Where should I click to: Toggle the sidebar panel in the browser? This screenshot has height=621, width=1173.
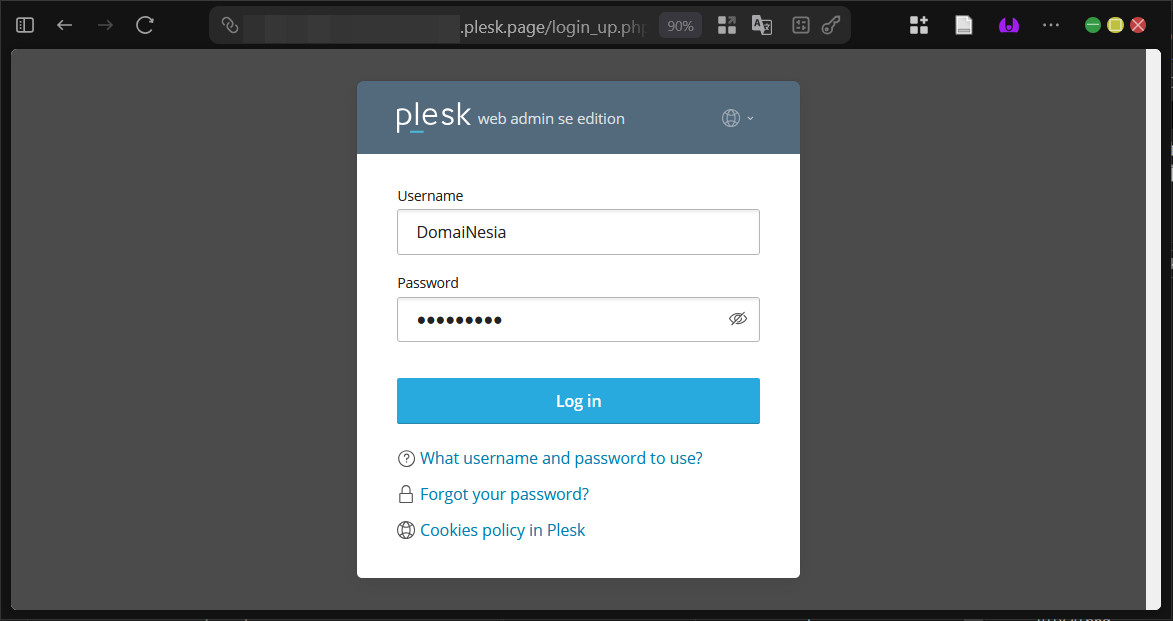(24, 24)
